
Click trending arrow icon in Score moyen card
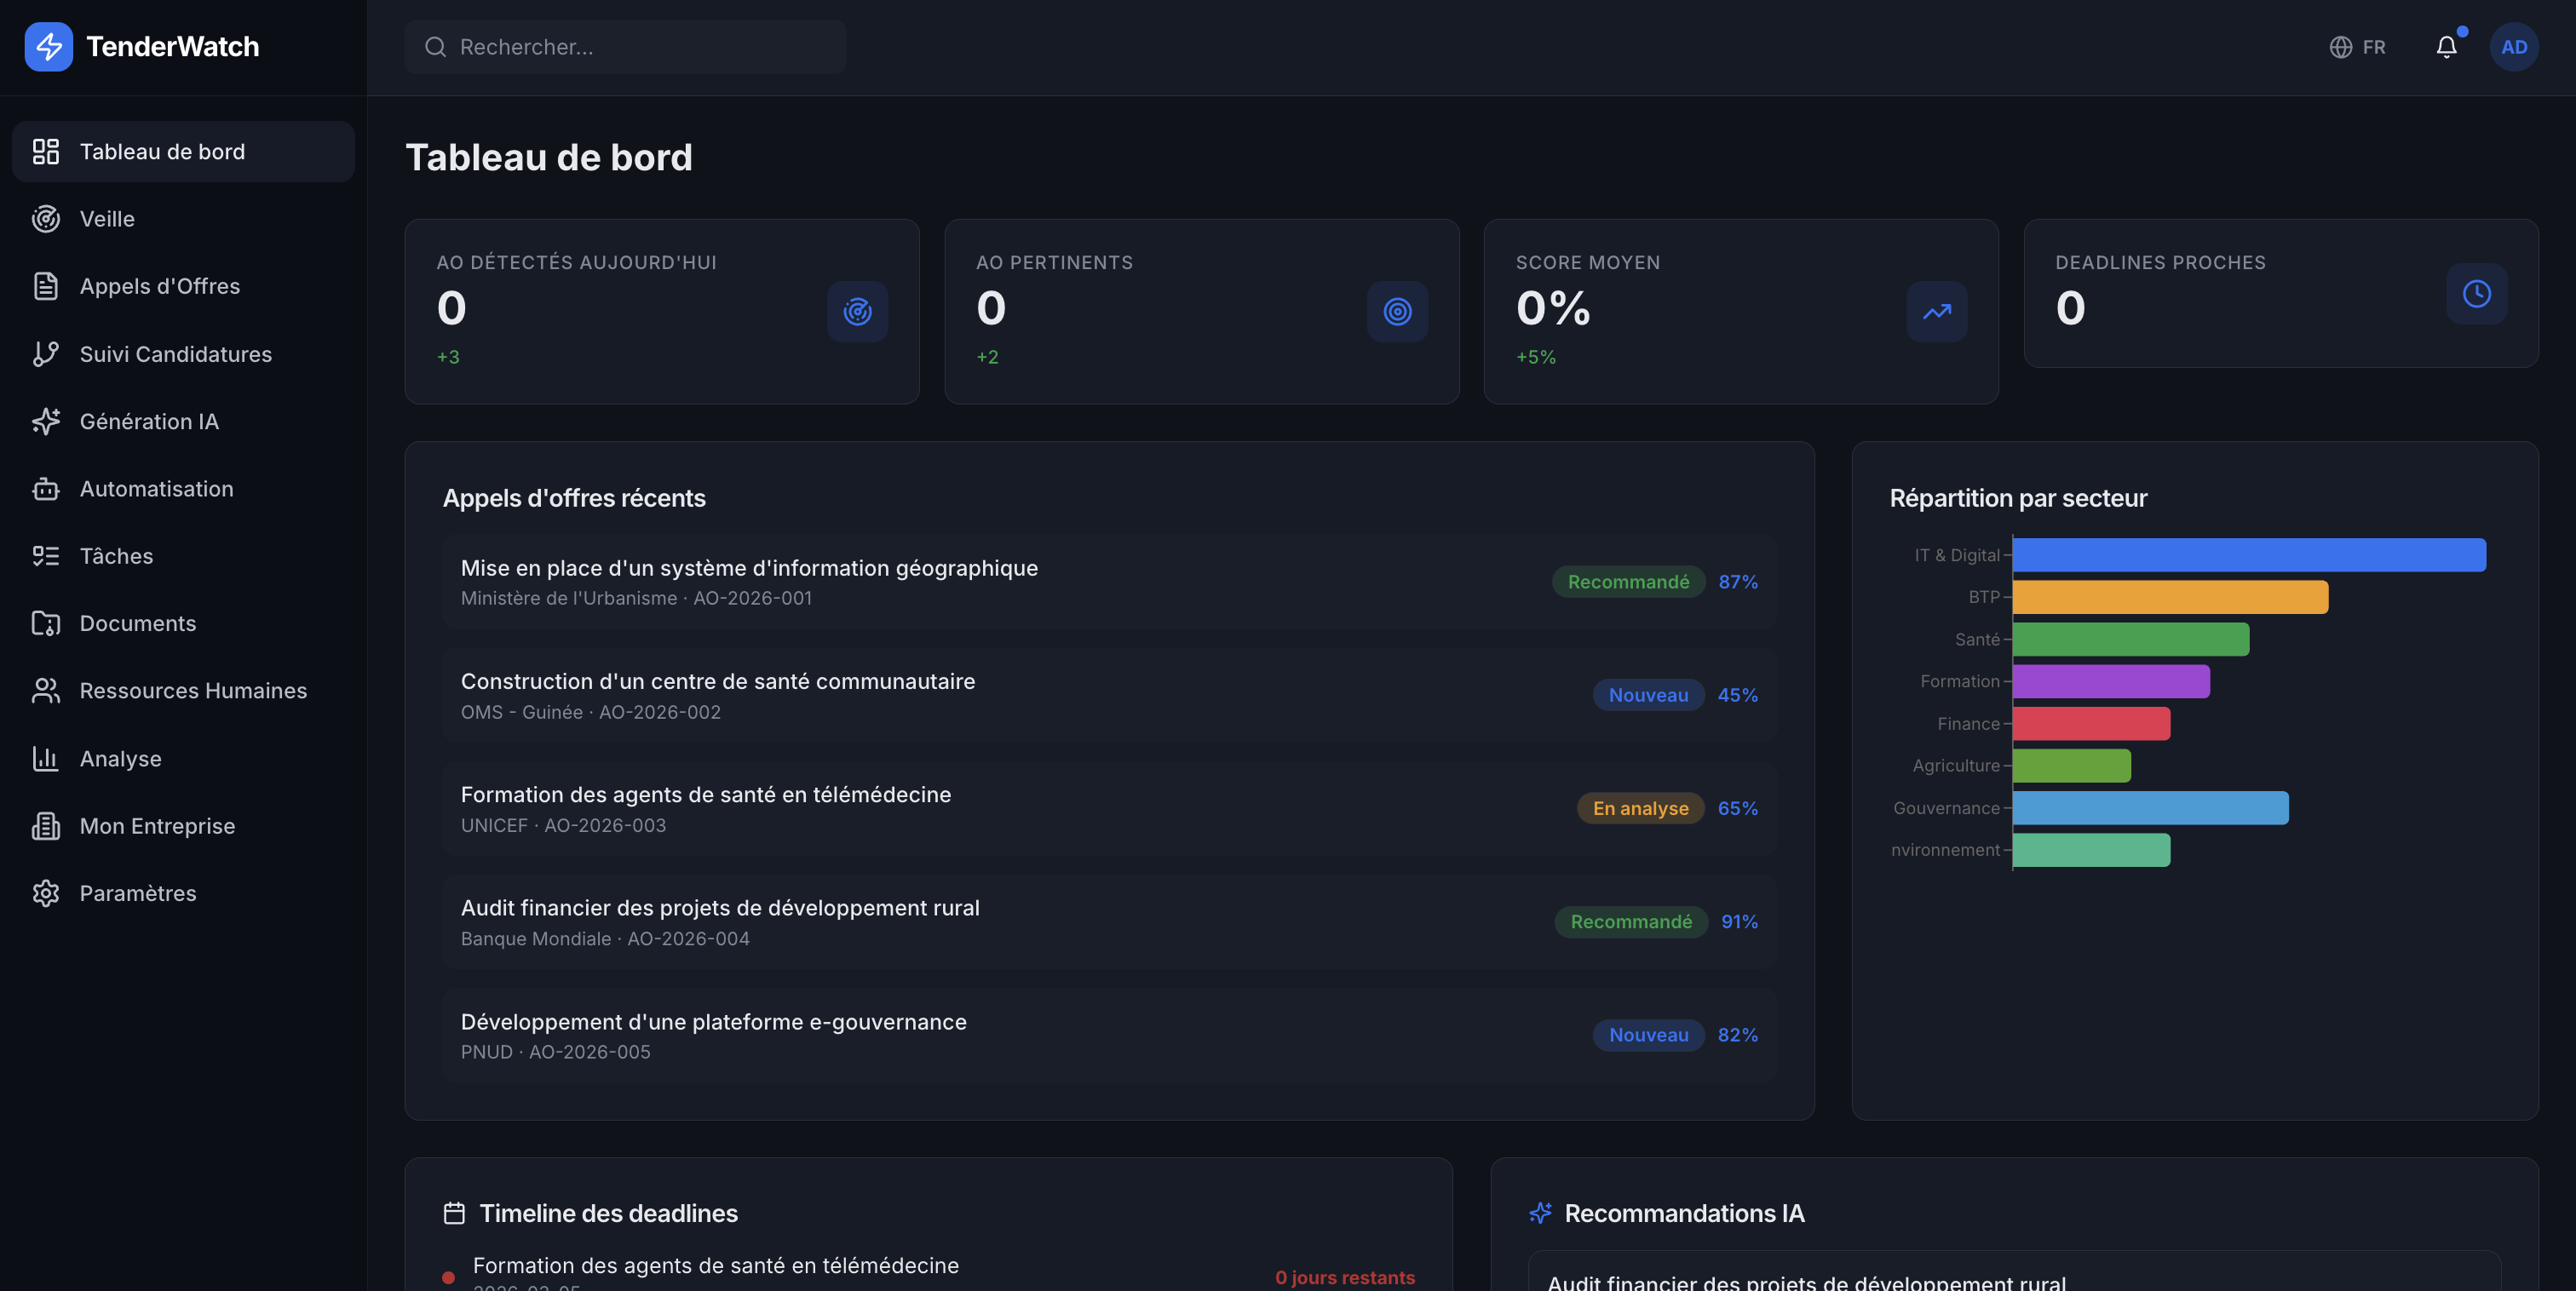pos(1937,312)
